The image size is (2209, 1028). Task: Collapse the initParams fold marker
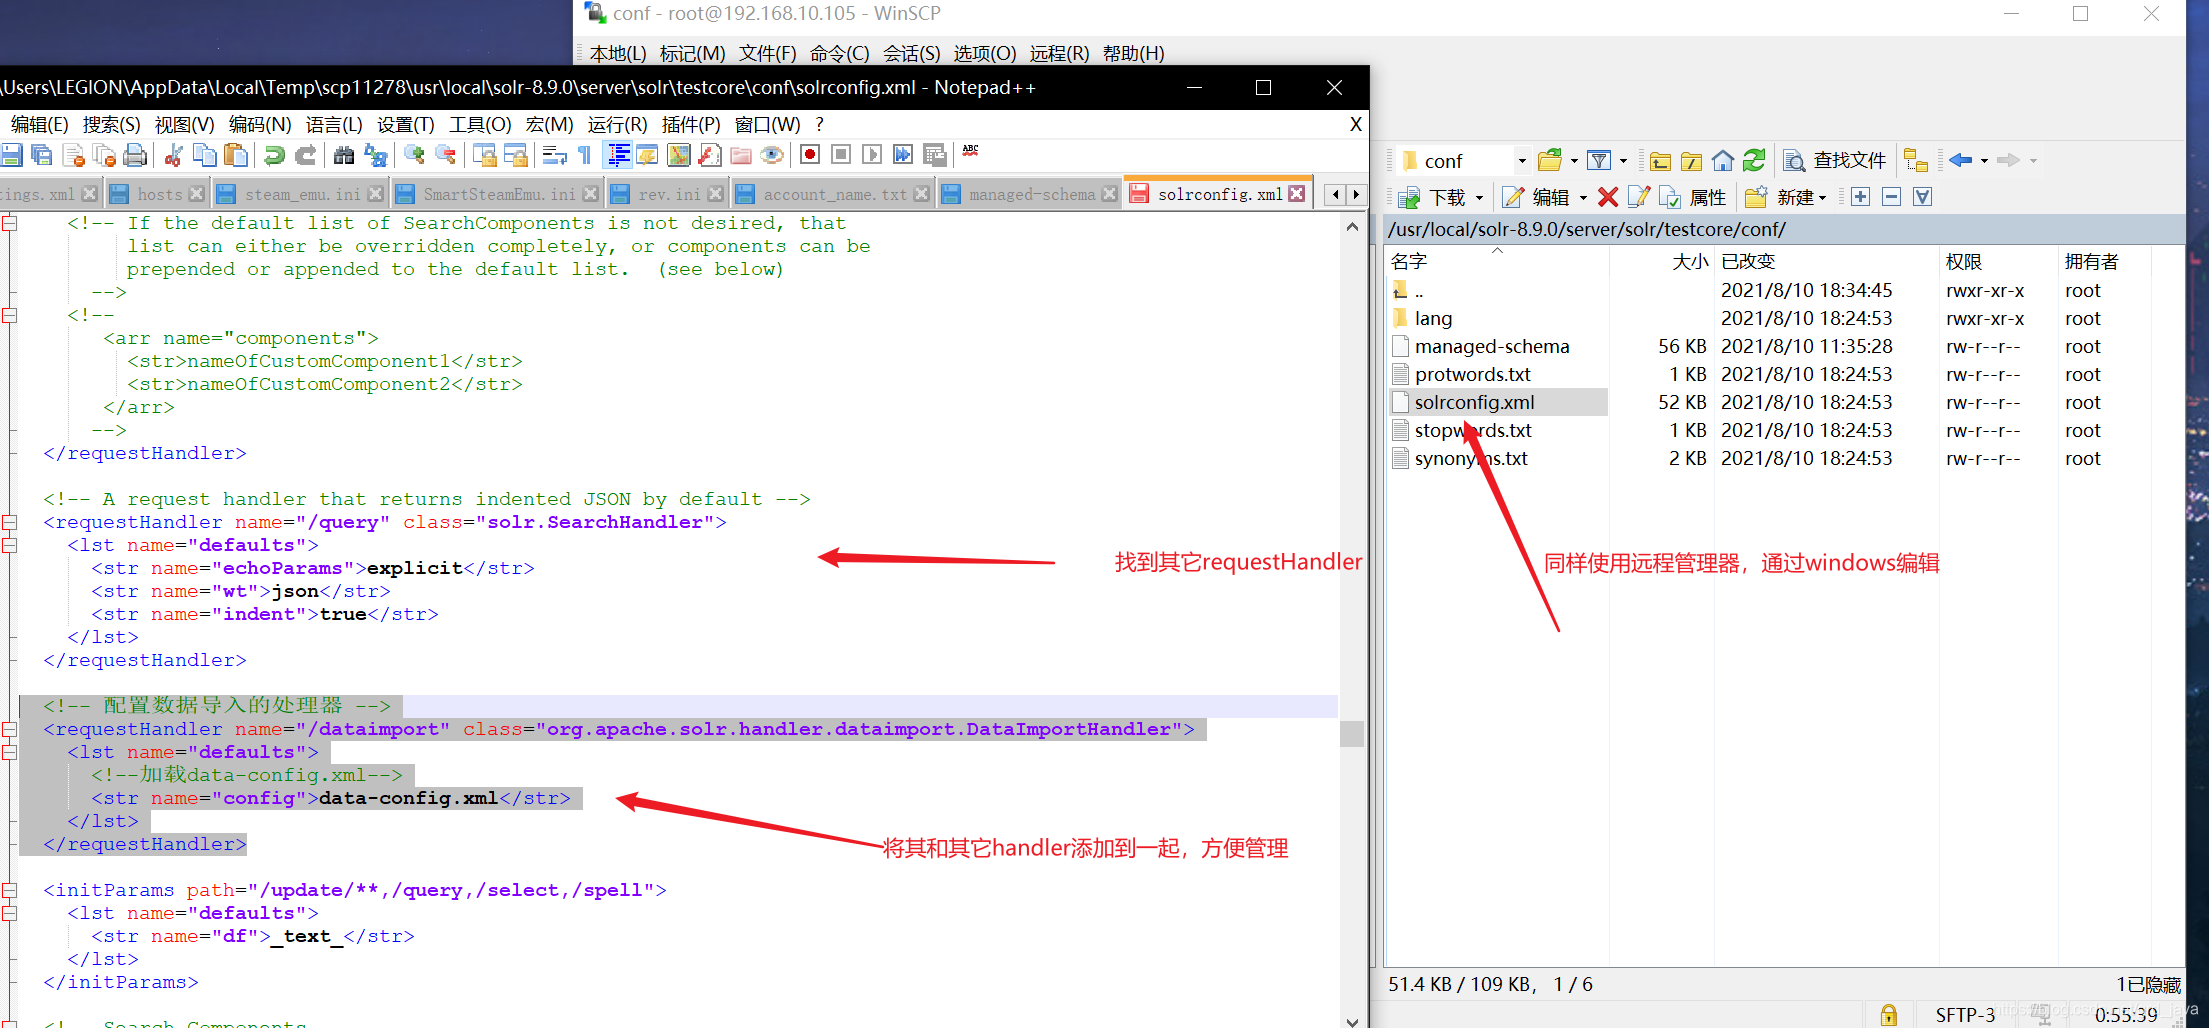[9, 891]
